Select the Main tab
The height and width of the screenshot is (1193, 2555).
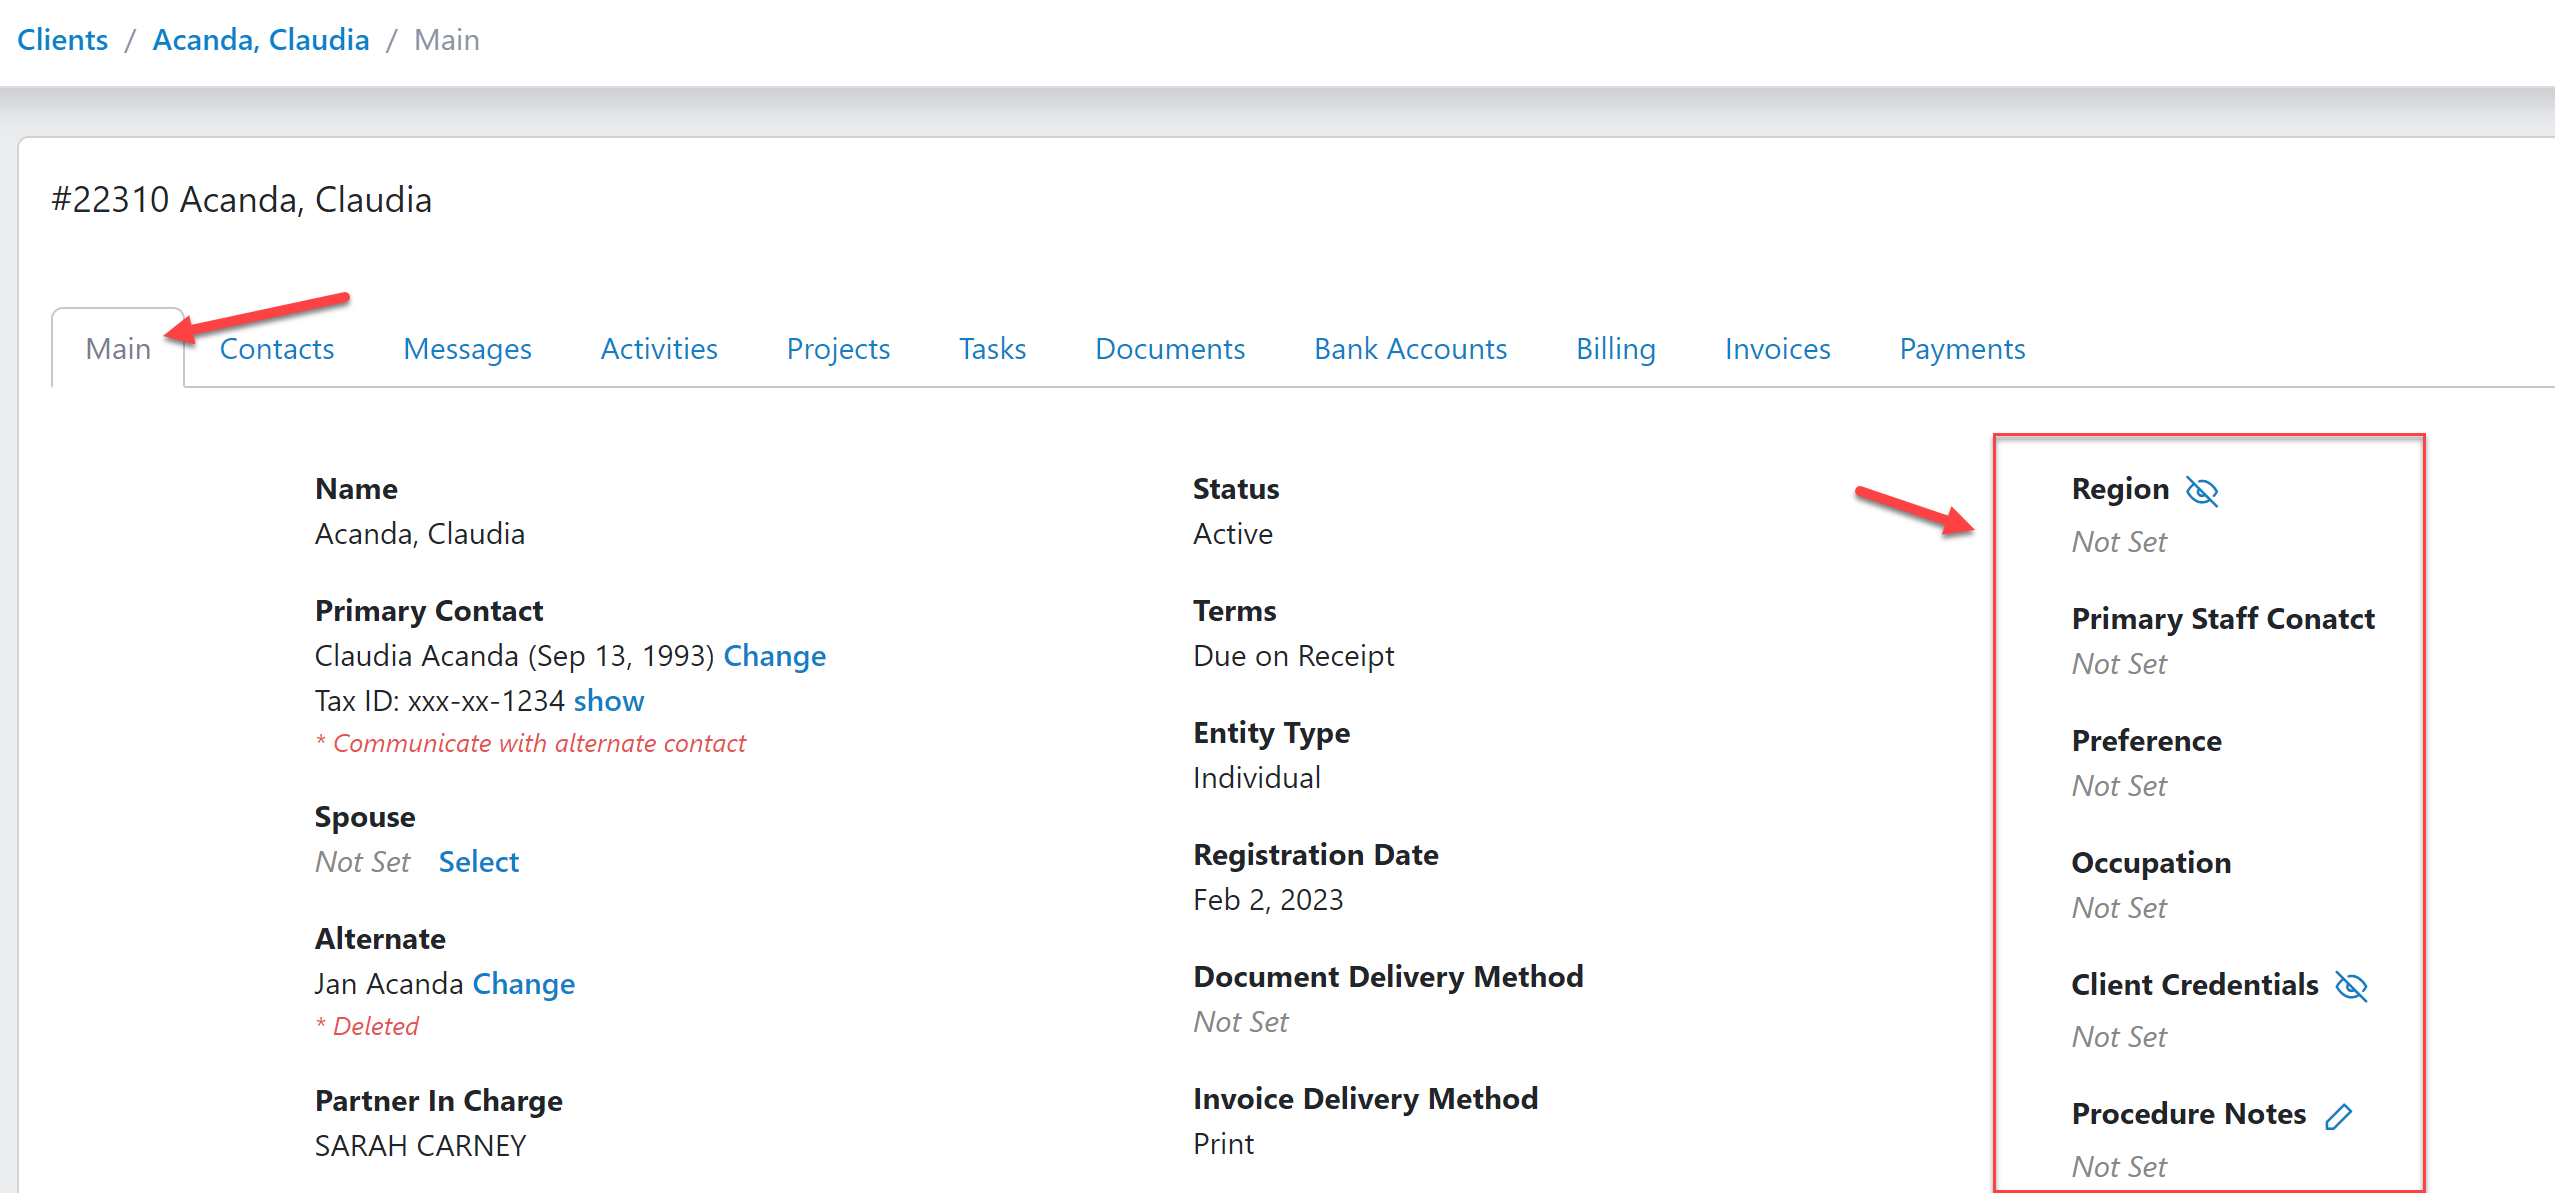[117, 348]
